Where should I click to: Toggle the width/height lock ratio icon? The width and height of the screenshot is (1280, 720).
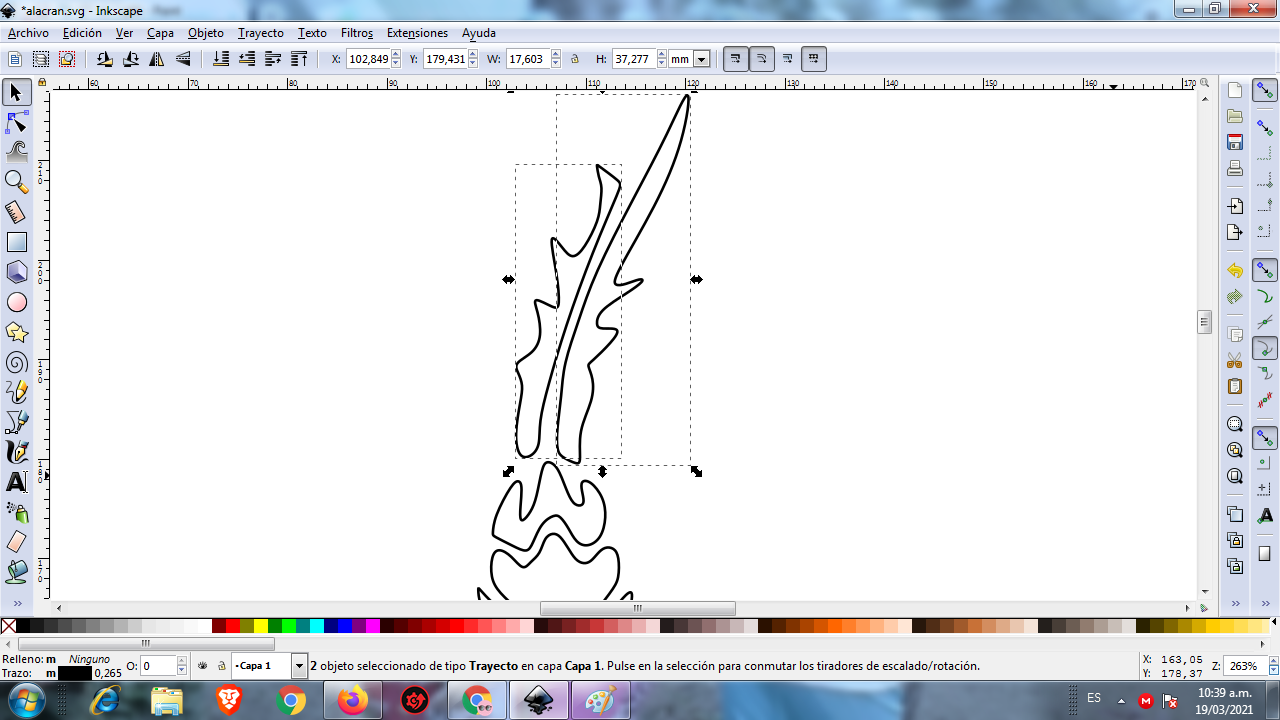point(575,59)
